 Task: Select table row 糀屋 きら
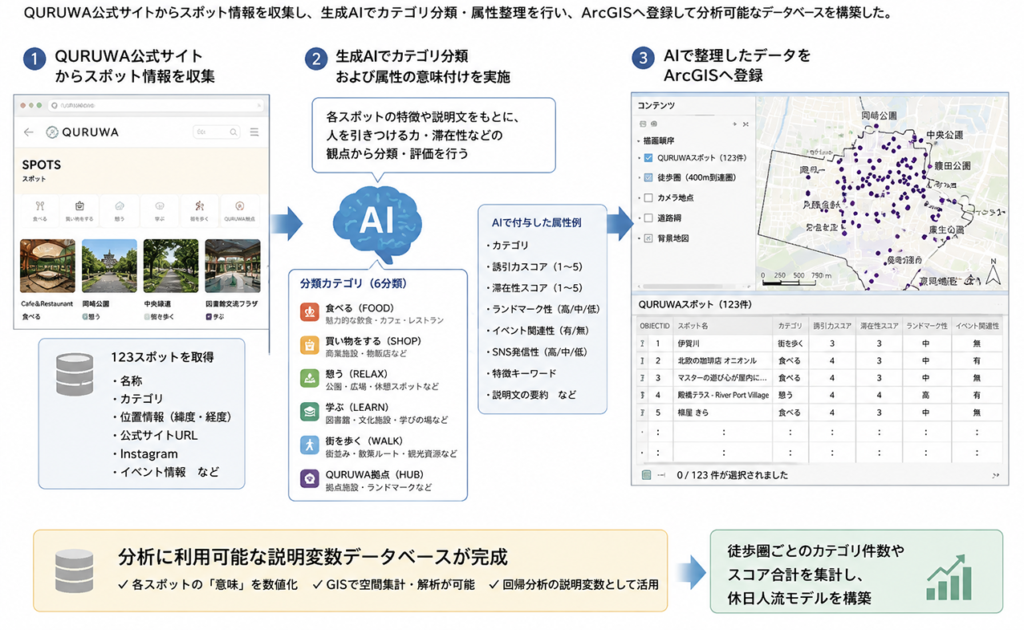pos(820,413)
